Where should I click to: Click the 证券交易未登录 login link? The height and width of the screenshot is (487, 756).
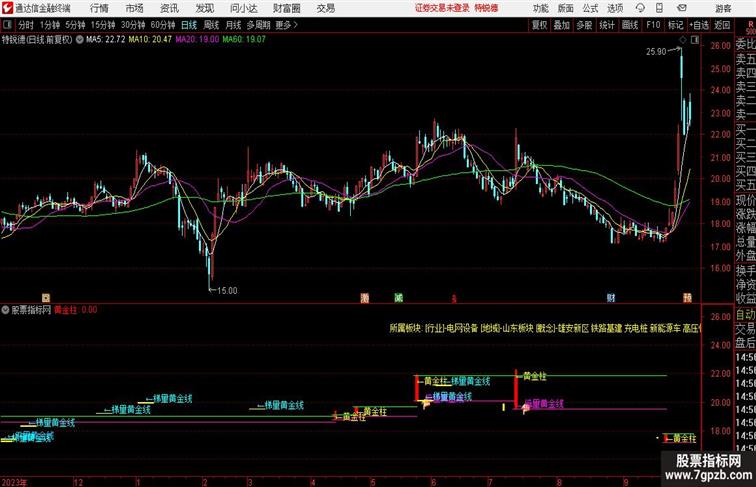point(442,8)
